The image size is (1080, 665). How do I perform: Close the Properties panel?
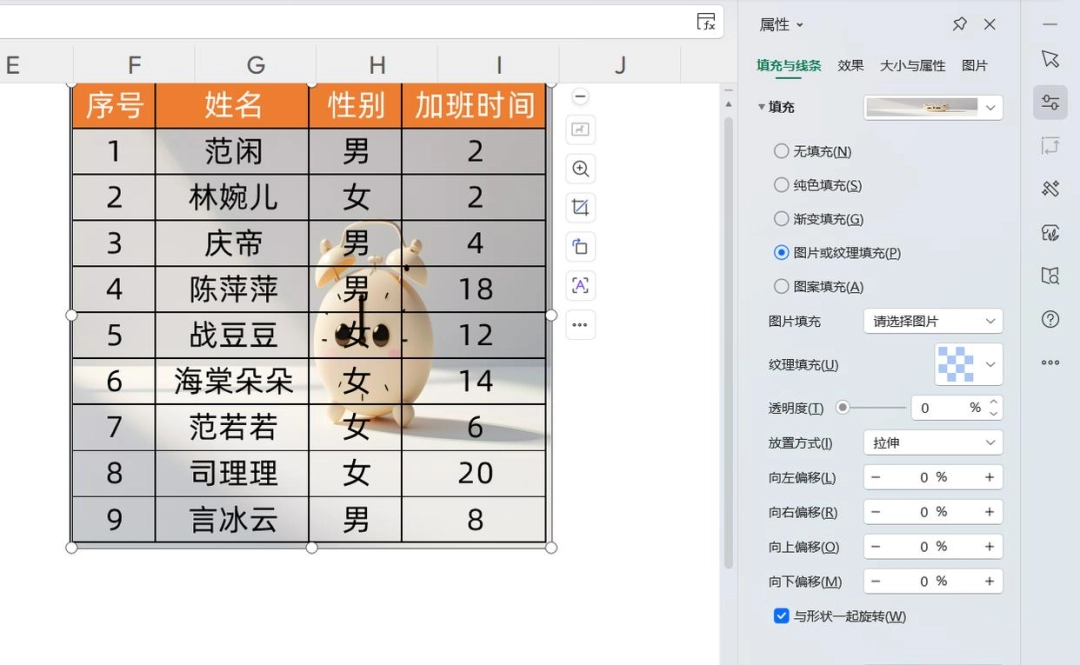click(990, 24)
